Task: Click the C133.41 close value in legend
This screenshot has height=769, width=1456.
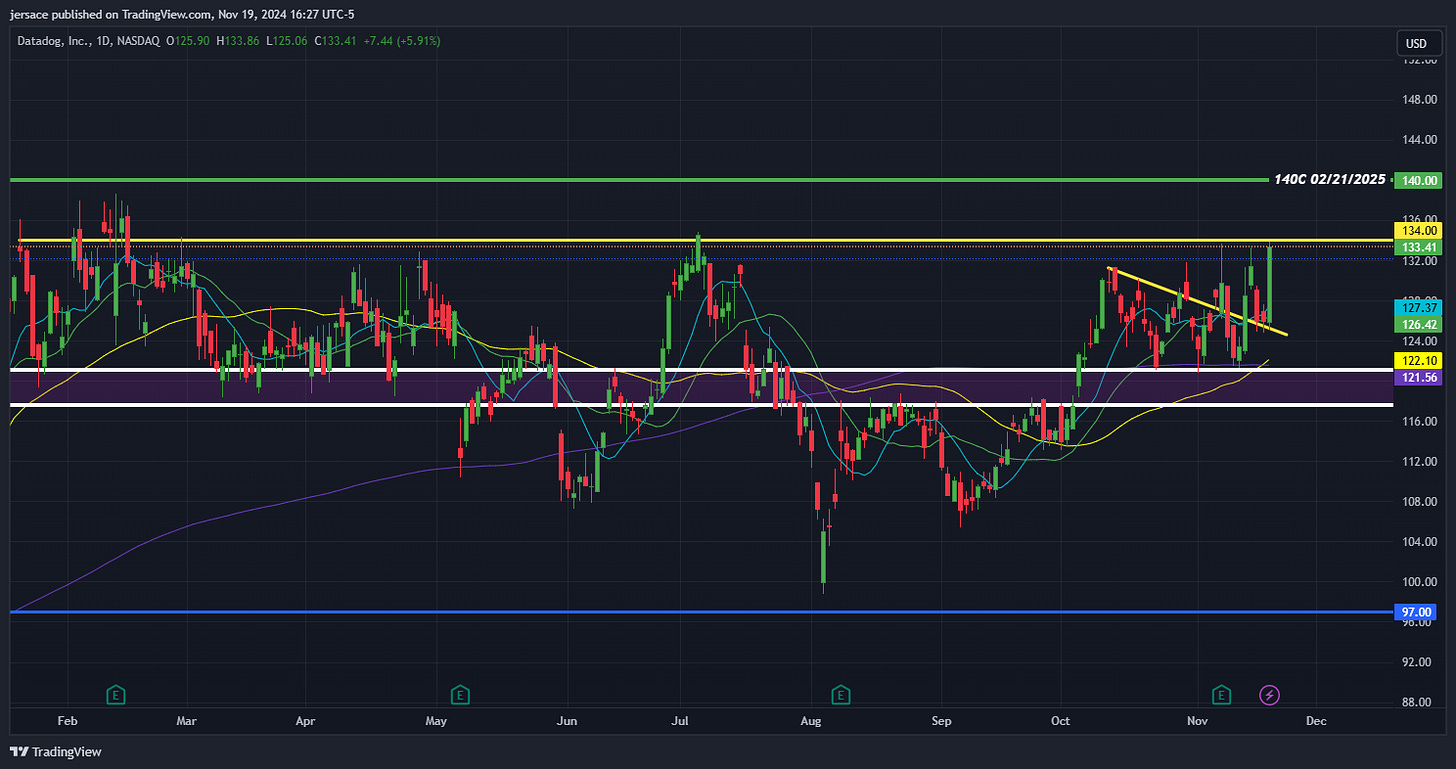Action: (336, 41)
